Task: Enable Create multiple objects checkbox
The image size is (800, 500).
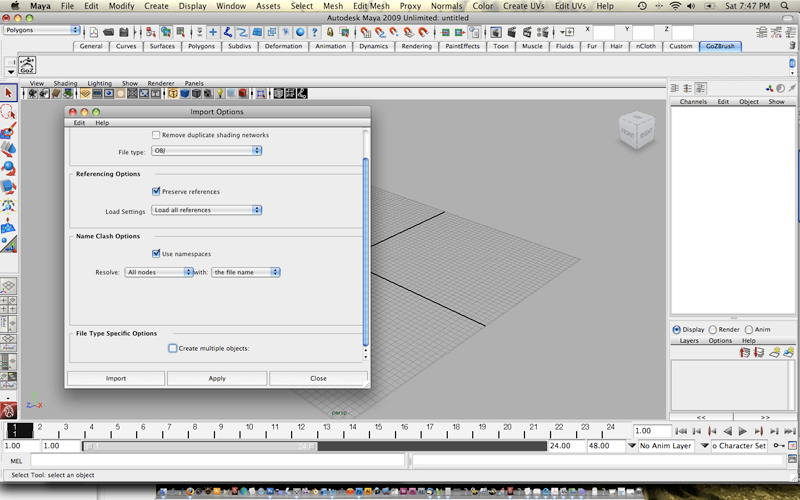Action: click(x=172, y=348)
